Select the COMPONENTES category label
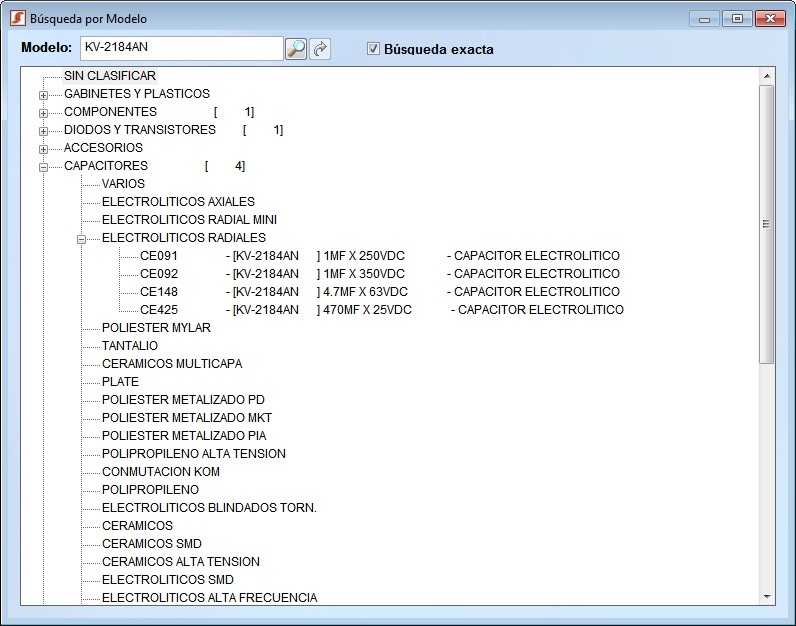The height and width of the screenshot is (626, 796). [x=110, y=112]
